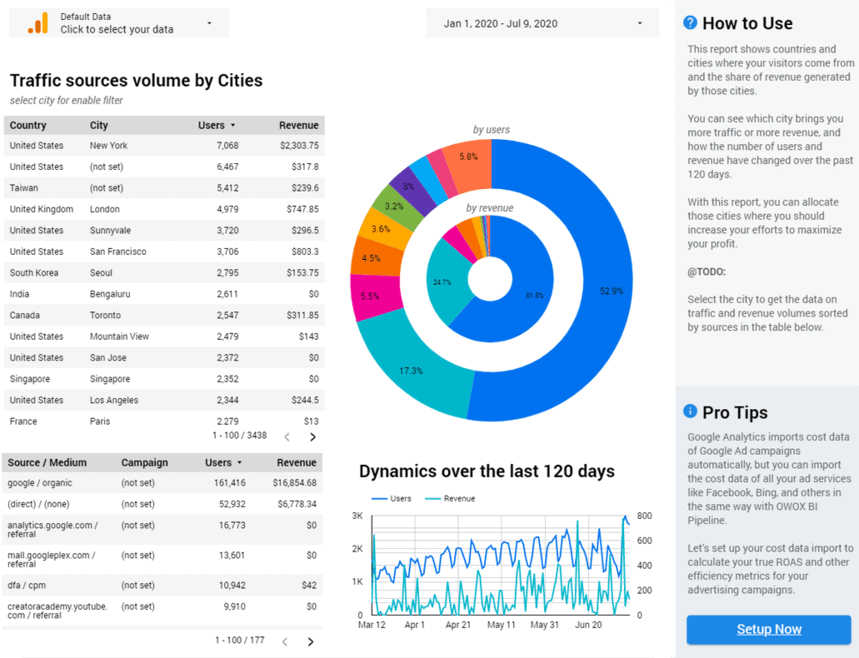Click the Campaign column header
The width and height of the screenshot is (859, 658).
click(x=144, y=463)
